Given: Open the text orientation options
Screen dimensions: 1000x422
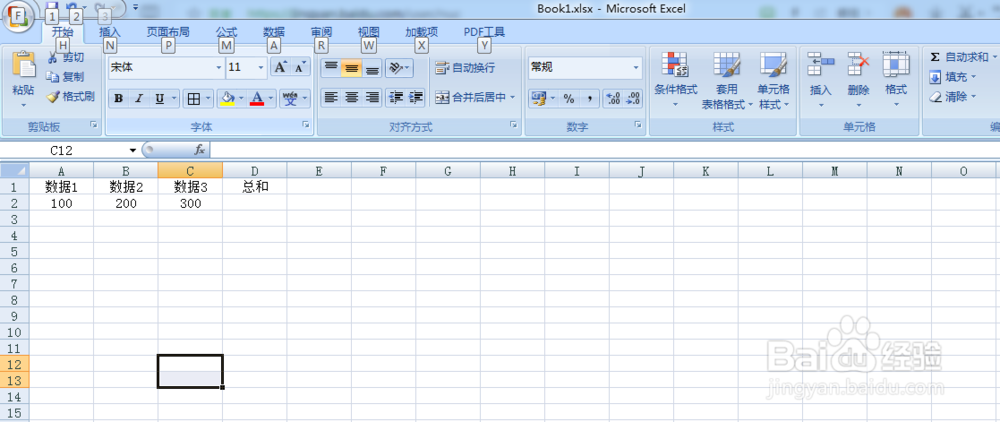Looking at the screenshot, I should 399,67.
